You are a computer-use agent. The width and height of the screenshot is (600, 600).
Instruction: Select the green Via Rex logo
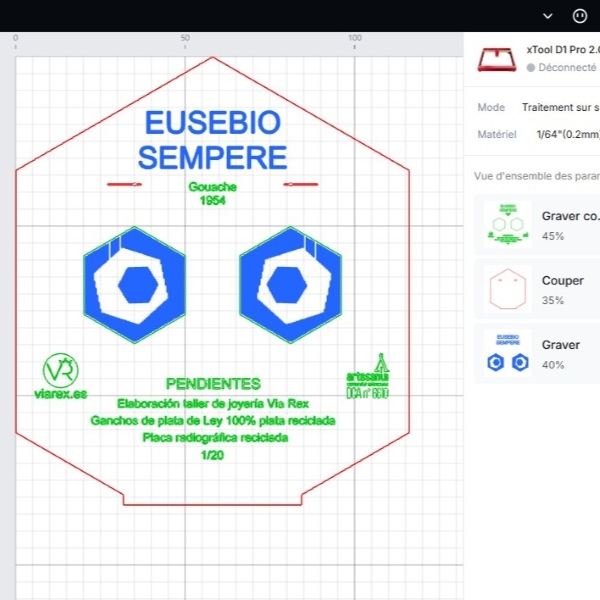(x=60, y=376)
